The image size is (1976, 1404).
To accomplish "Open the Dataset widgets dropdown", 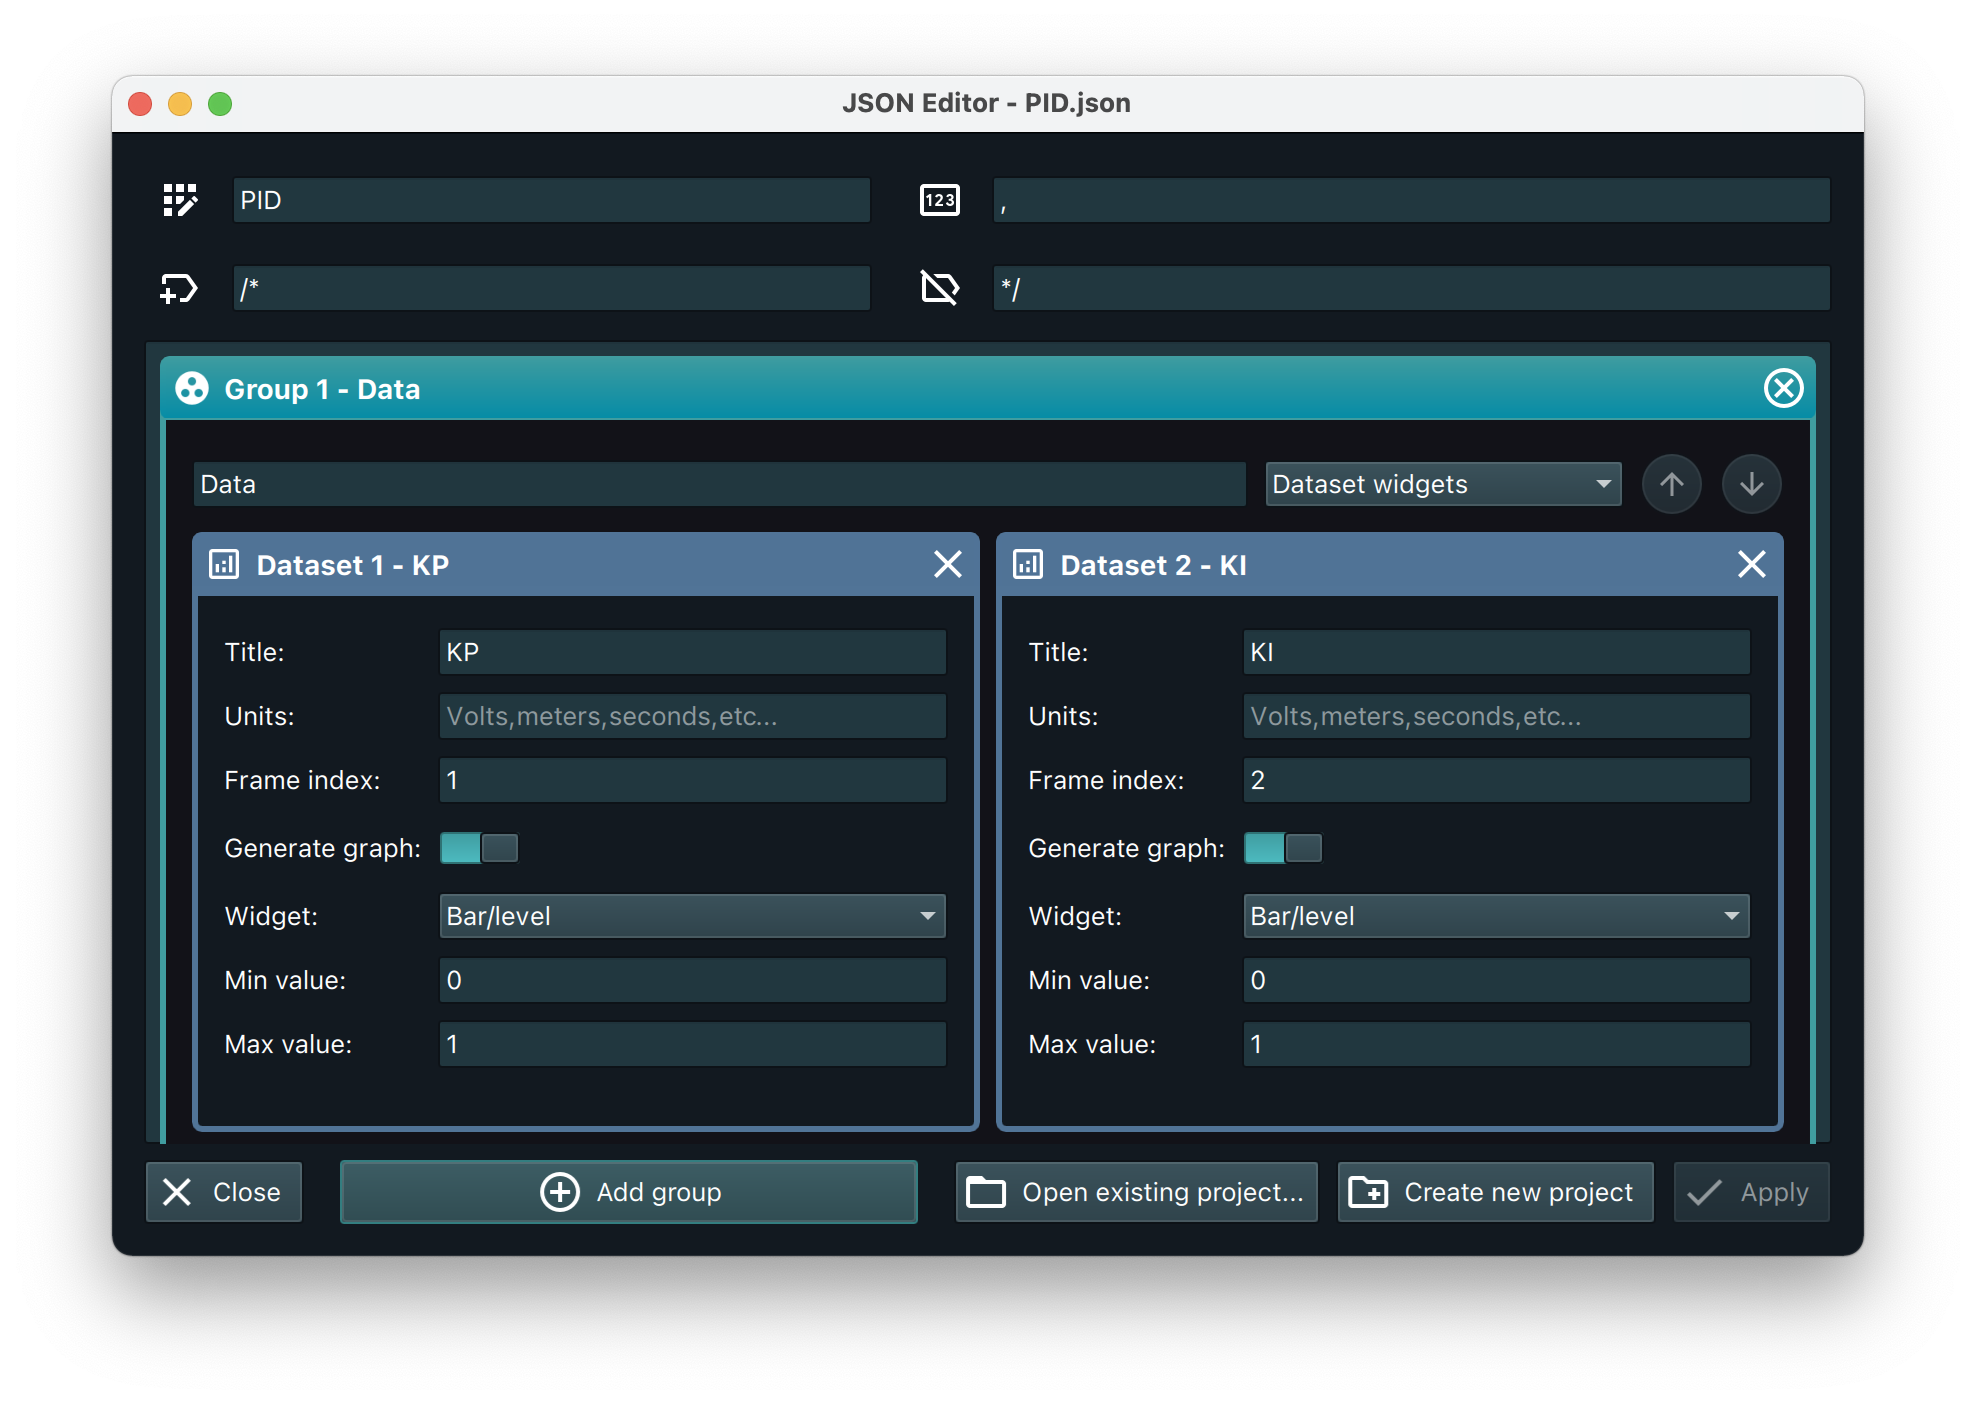I will 1443,484.
